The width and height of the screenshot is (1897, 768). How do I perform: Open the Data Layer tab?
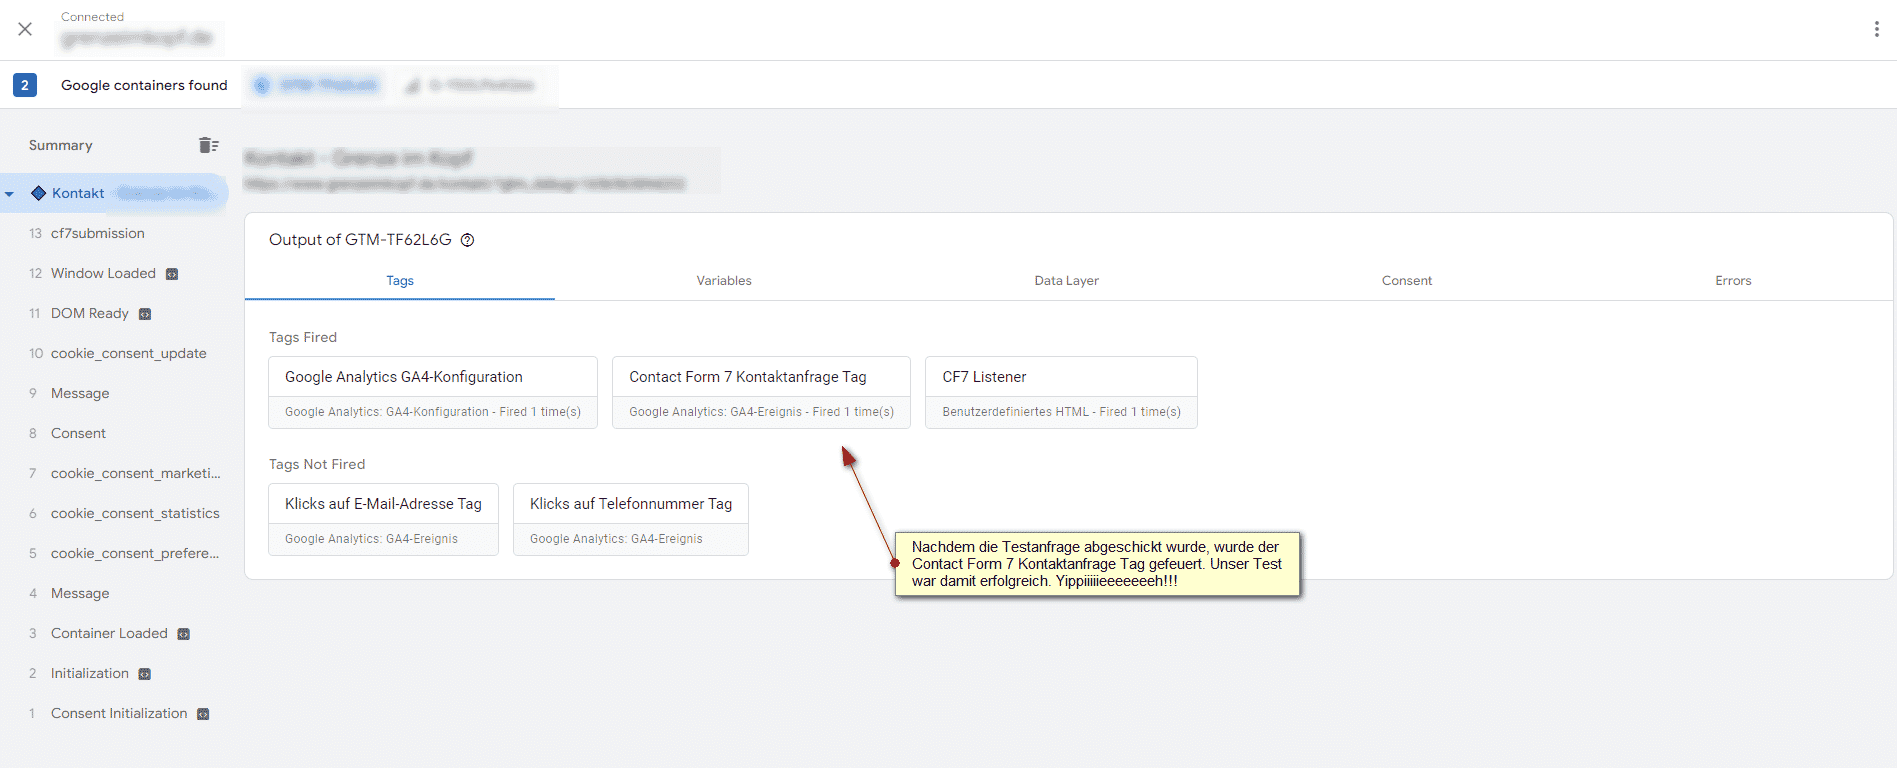[x=1066, y=281]
